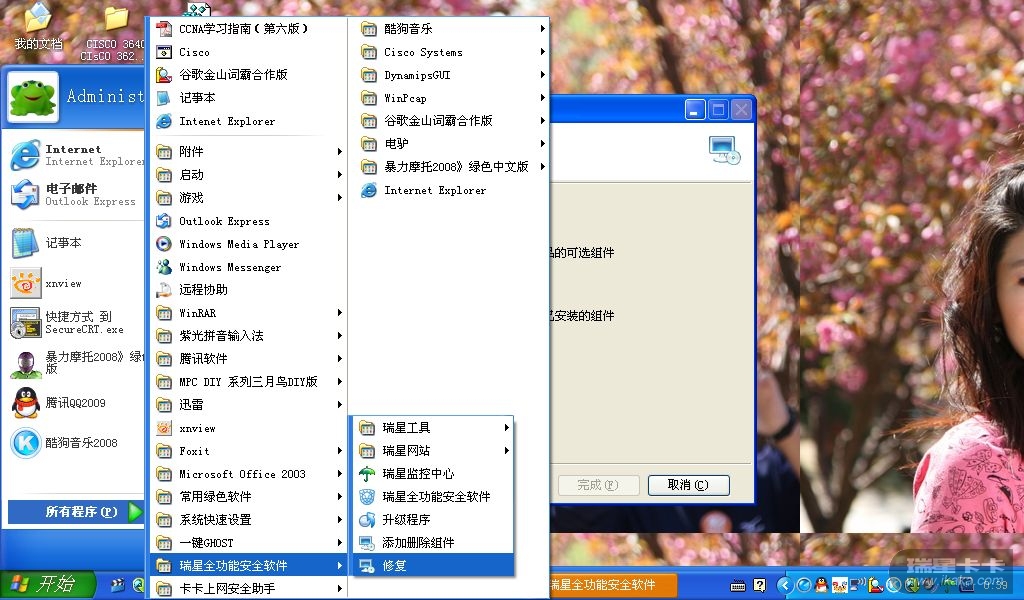Click the help question mark tray icon
The width and height of the screenshot is (1024, 600).
click(760, 586)
